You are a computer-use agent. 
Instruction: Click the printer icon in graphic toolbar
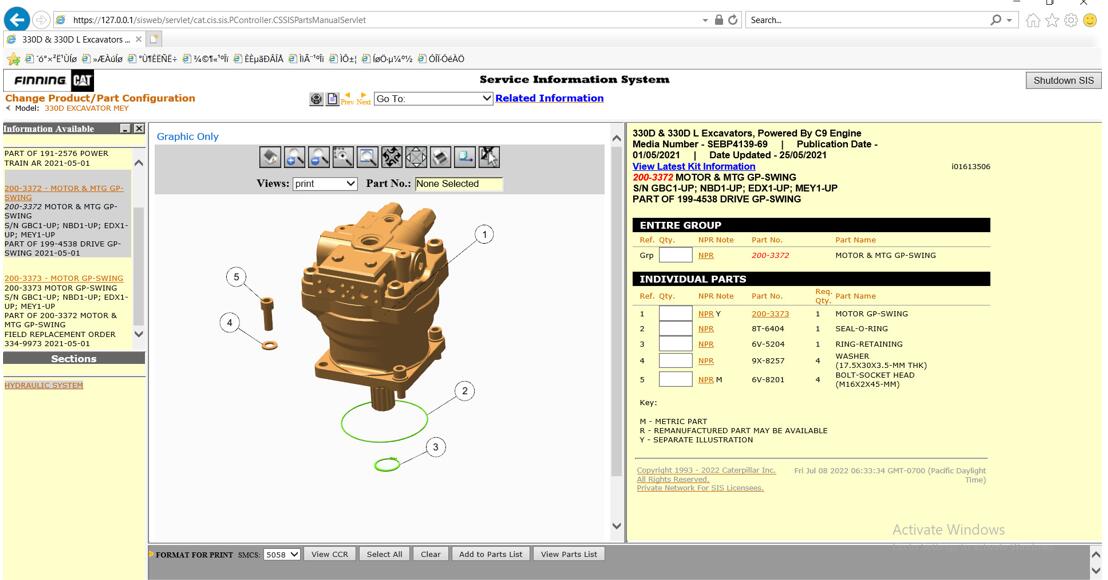point(440,157)
